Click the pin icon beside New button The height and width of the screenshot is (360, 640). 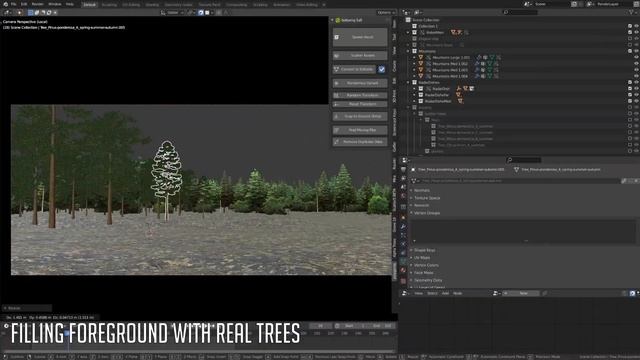[544, 293]
